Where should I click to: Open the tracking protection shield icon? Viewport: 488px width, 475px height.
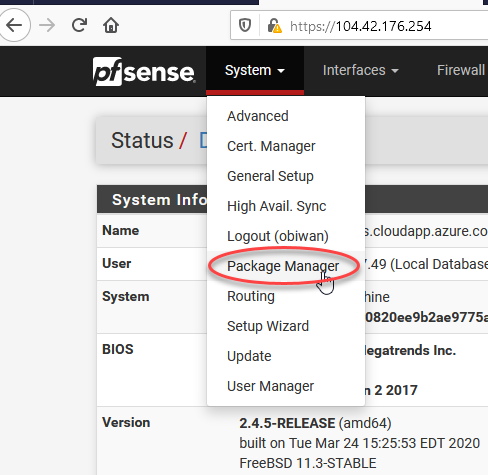point(245,25)
